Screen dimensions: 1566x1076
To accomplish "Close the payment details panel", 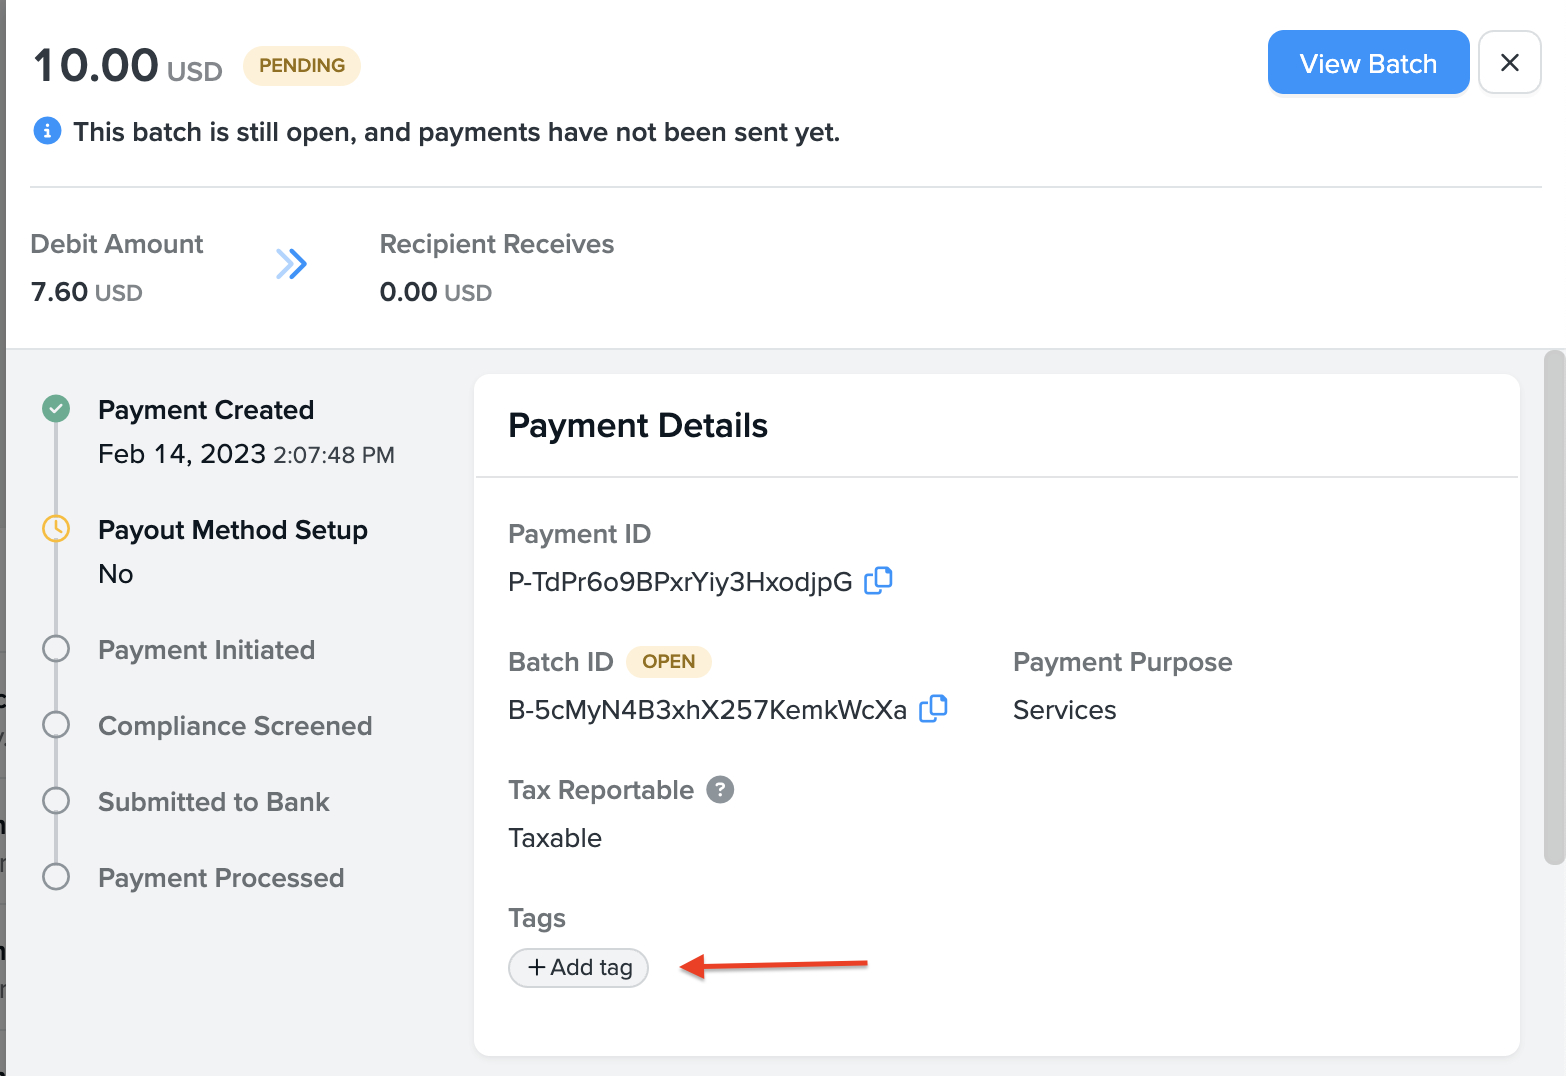I will (1509, 63).
